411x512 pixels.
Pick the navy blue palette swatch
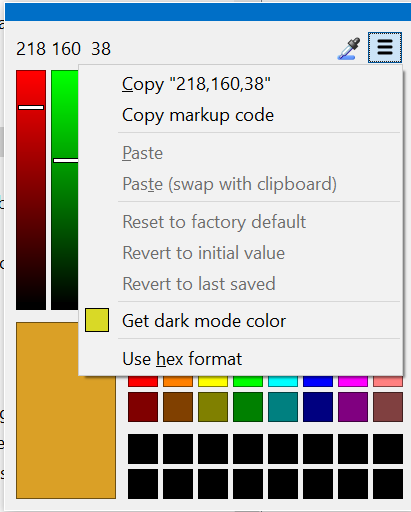pos(318,407)
